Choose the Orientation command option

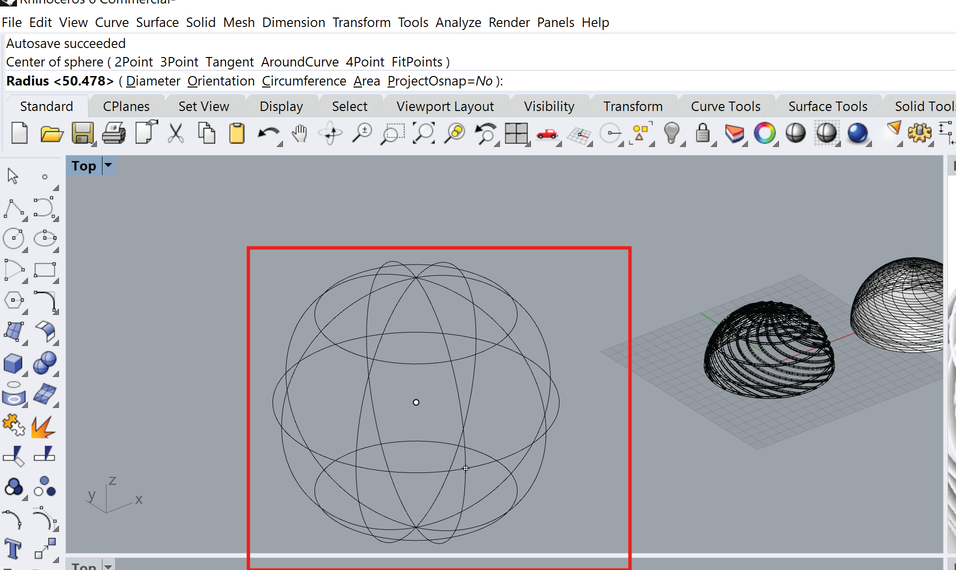[x=221, y=81]
